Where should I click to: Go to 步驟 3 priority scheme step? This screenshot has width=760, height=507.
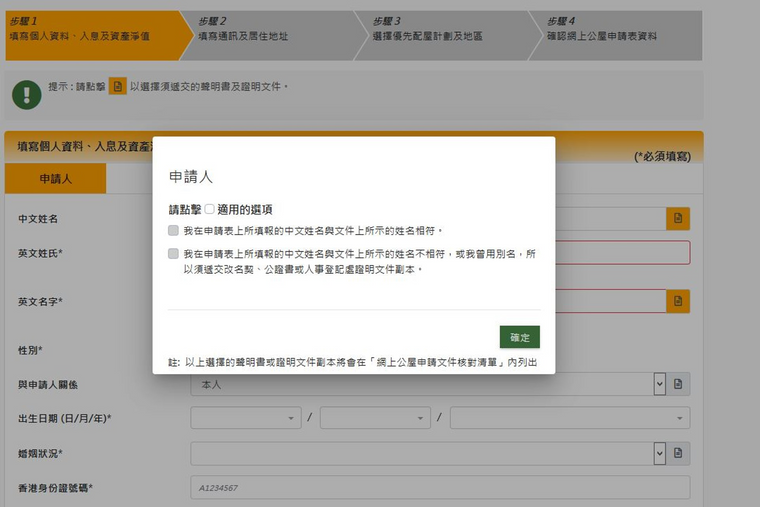(448, 35)
